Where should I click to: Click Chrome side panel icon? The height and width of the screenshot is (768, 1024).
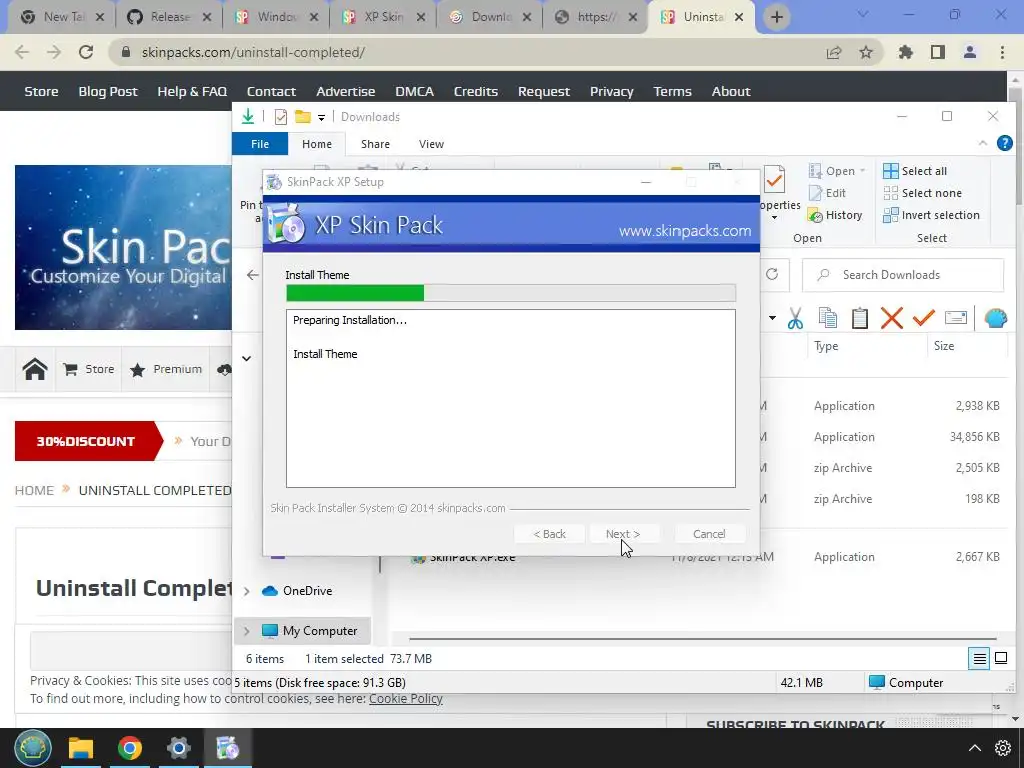[x=938, y=52]
